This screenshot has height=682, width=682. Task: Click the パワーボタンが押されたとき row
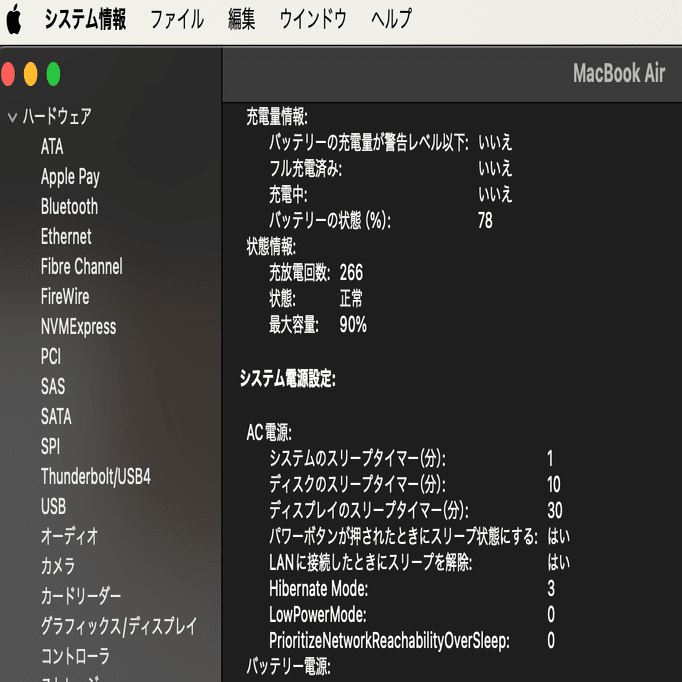pyautogui.click(x=419, y=536)
